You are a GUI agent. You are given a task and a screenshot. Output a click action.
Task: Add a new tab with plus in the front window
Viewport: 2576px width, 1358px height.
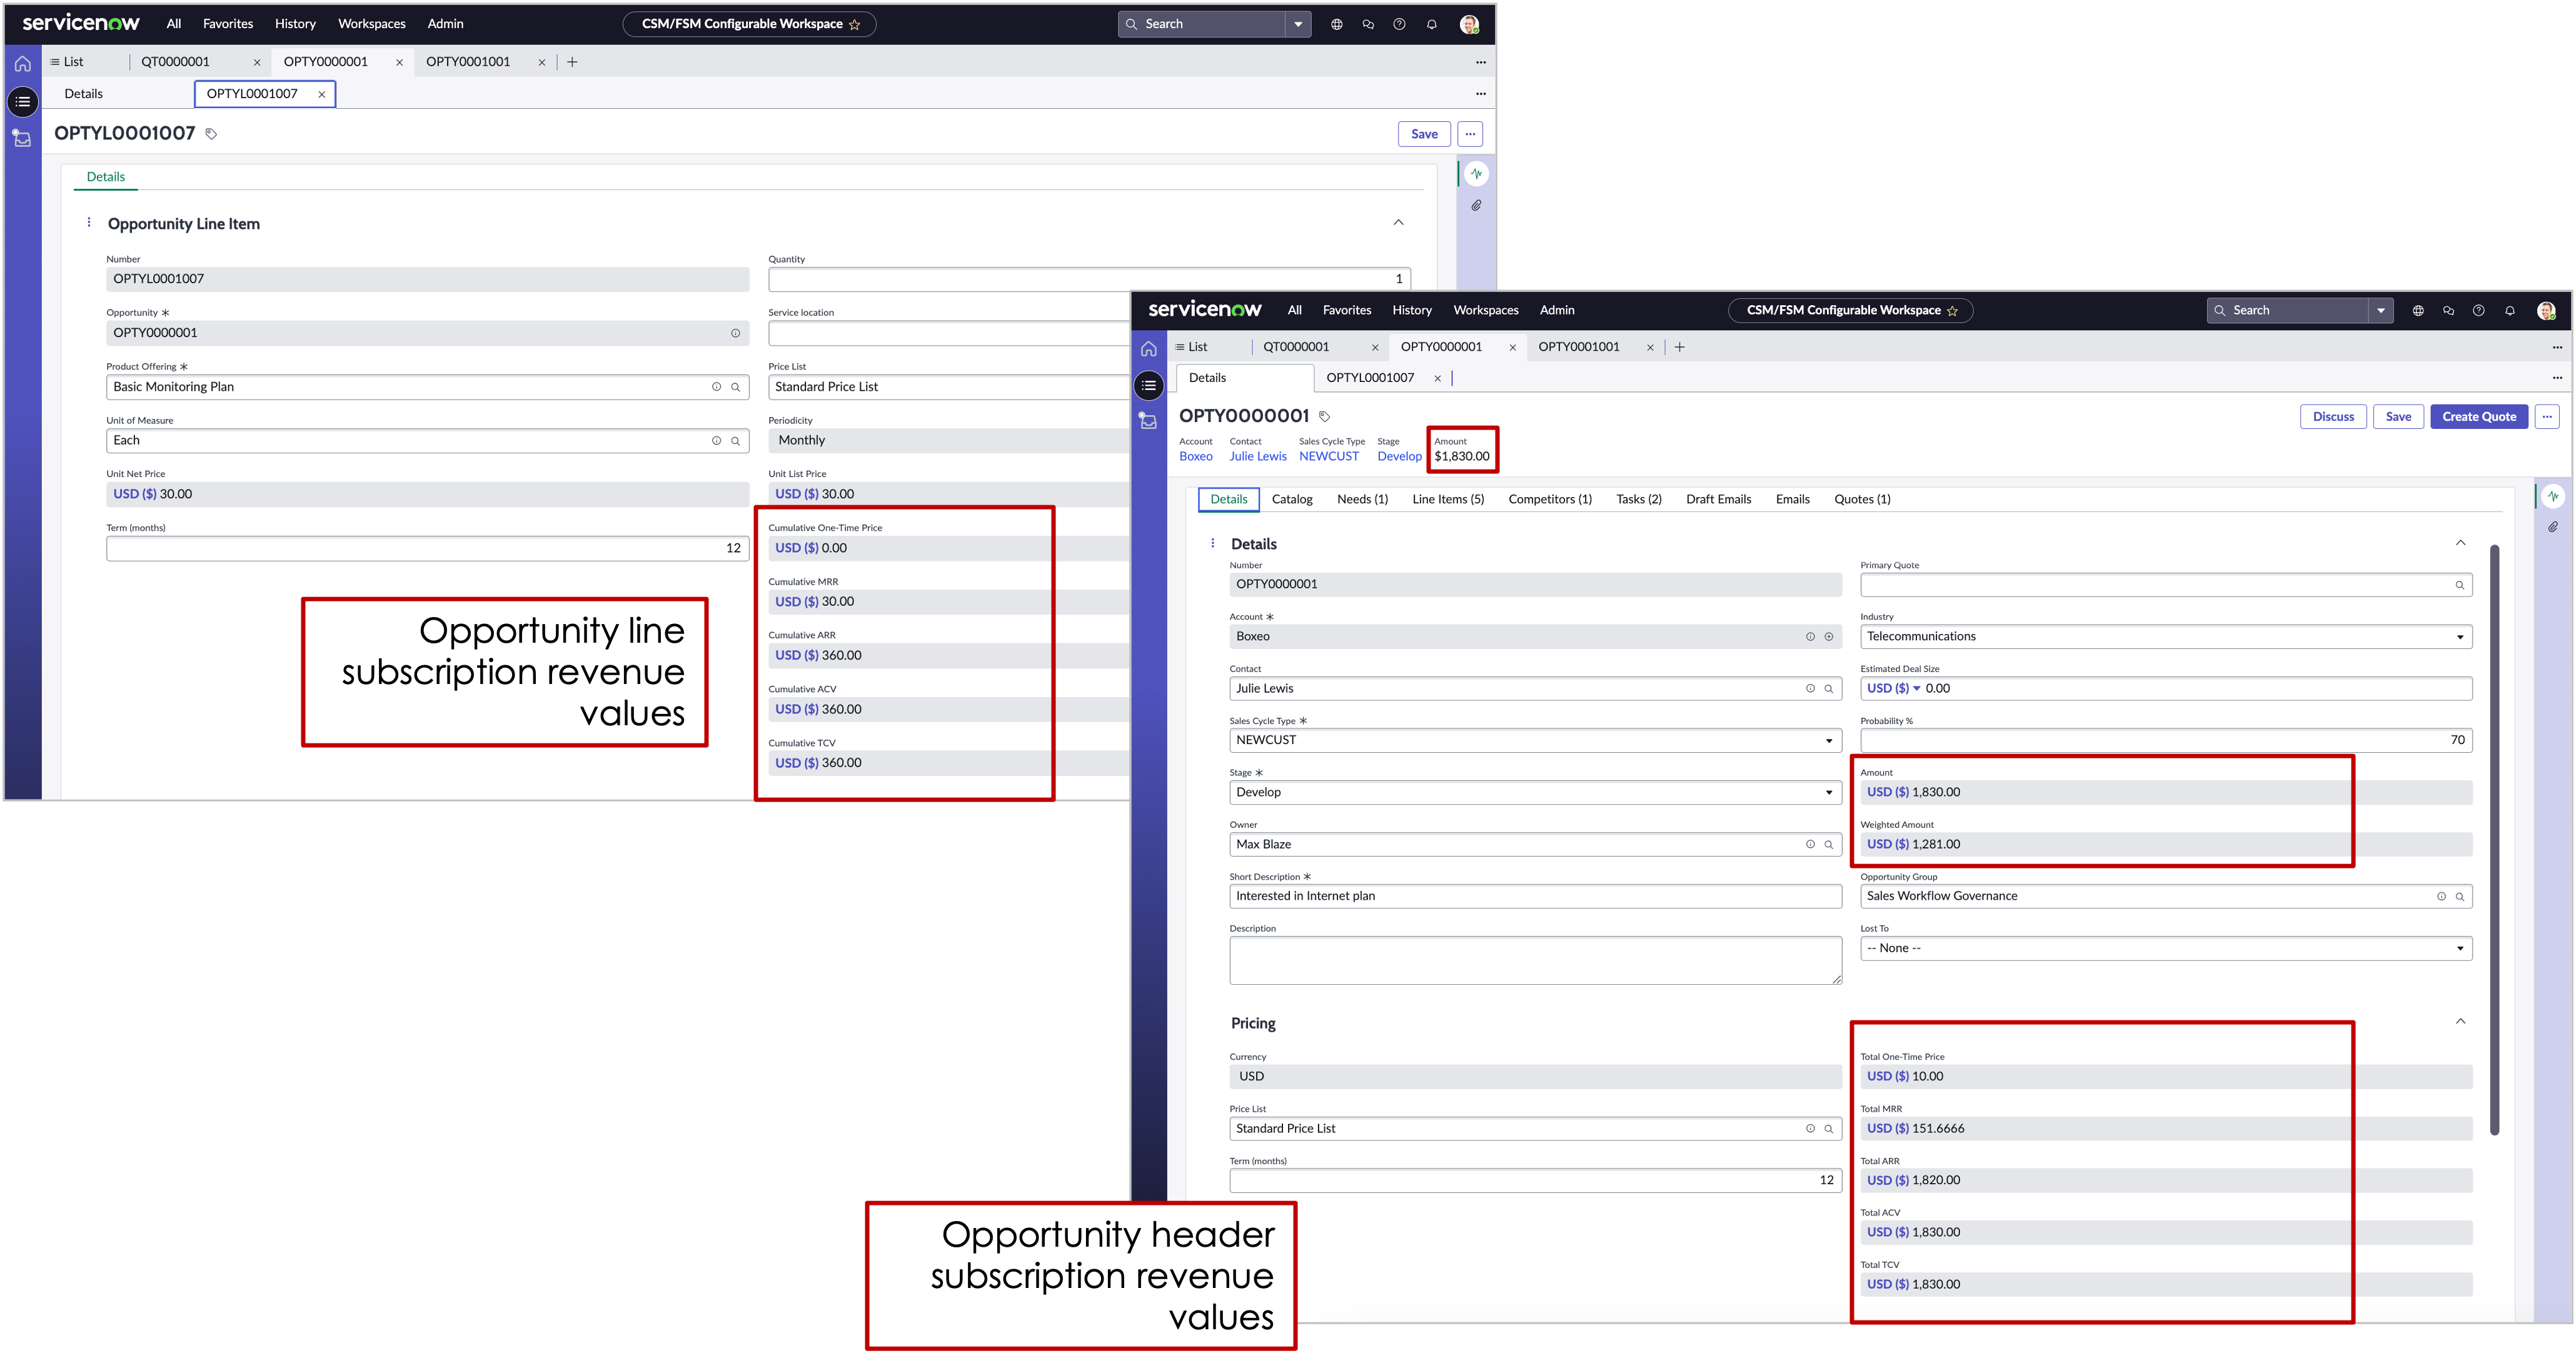[1680, 348]
